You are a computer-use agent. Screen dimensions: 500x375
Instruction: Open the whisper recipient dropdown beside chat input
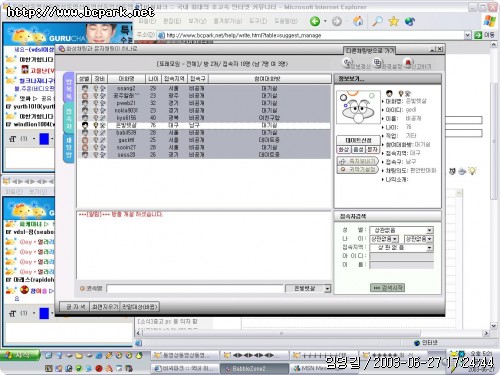[327, 289]
